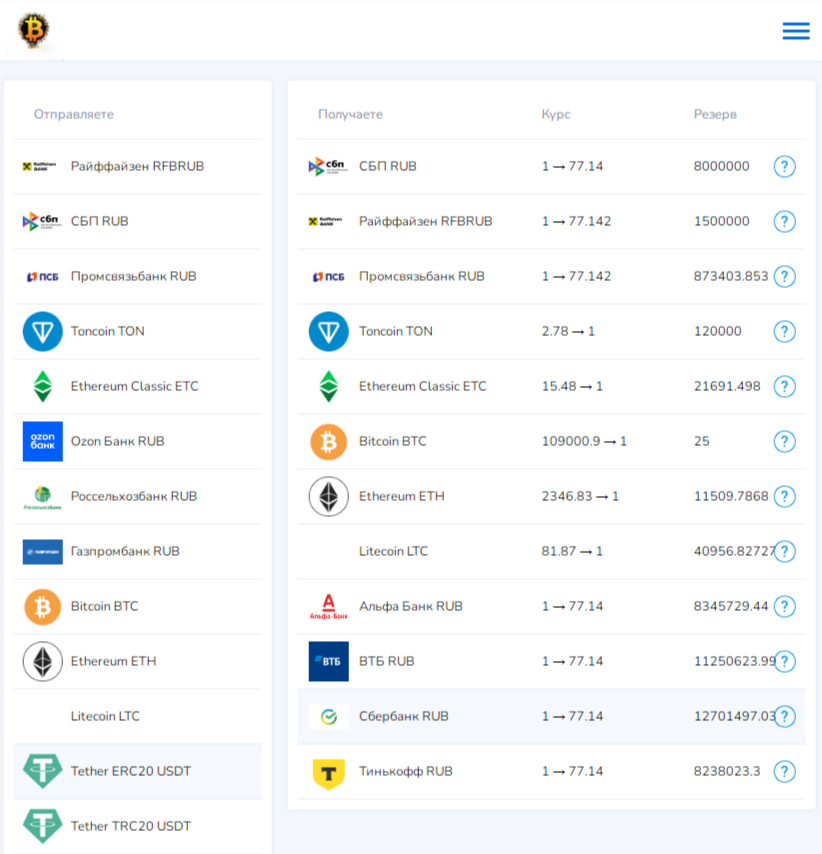The image size is (822, 854).
Task: Open the hamburger menu
Action: tap(796, 31)
